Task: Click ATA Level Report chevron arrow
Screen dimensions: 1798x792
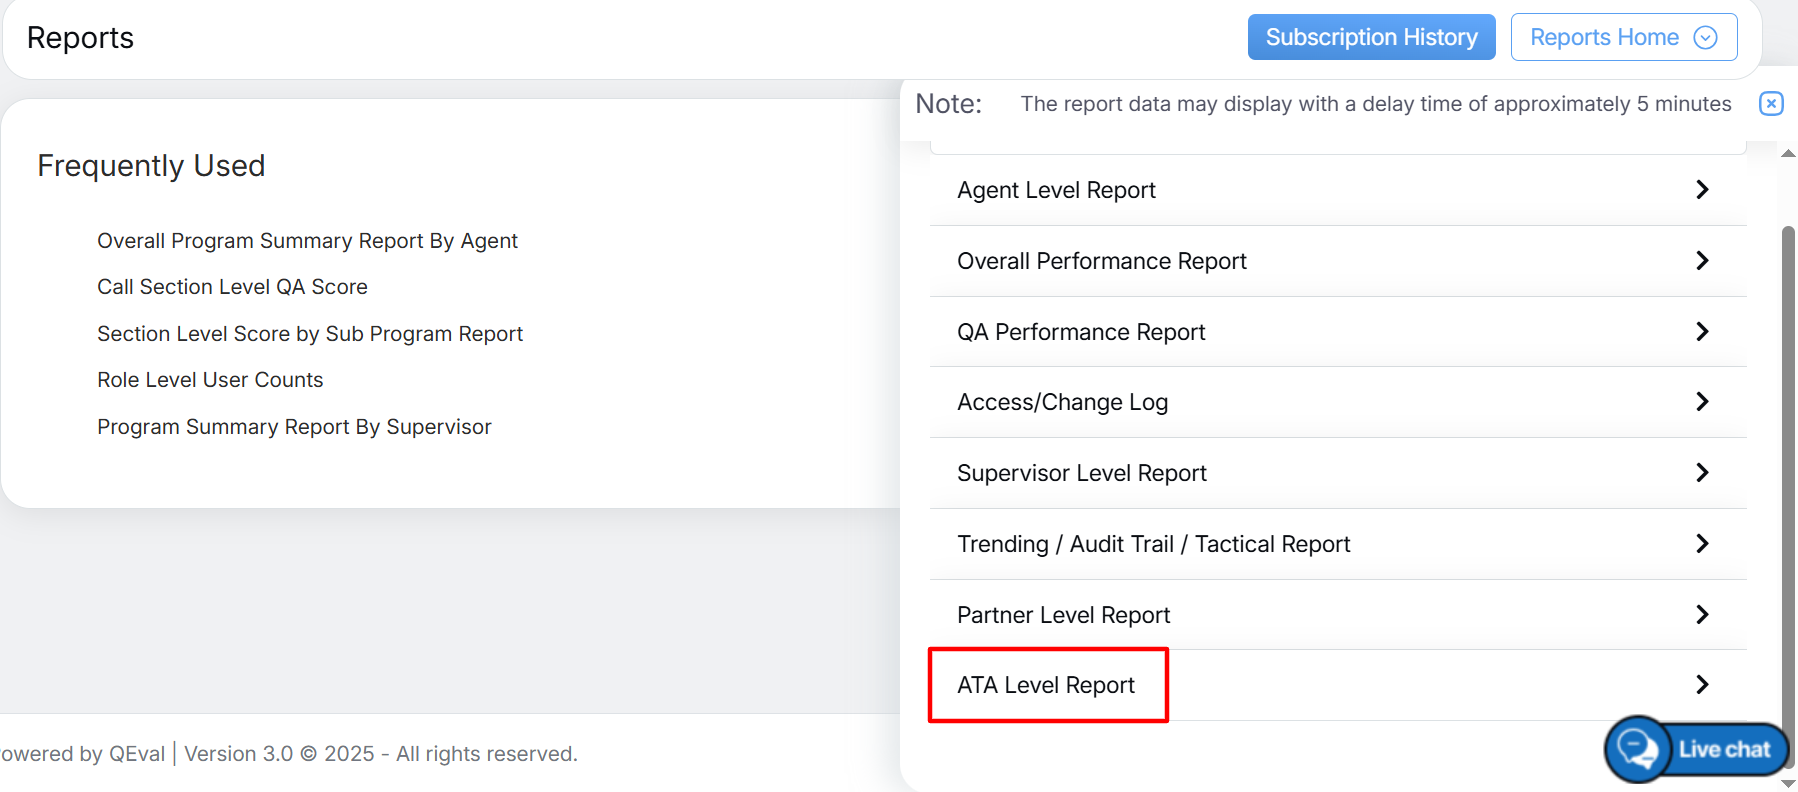Action: pyautogui.click(x=1702, y=685)
